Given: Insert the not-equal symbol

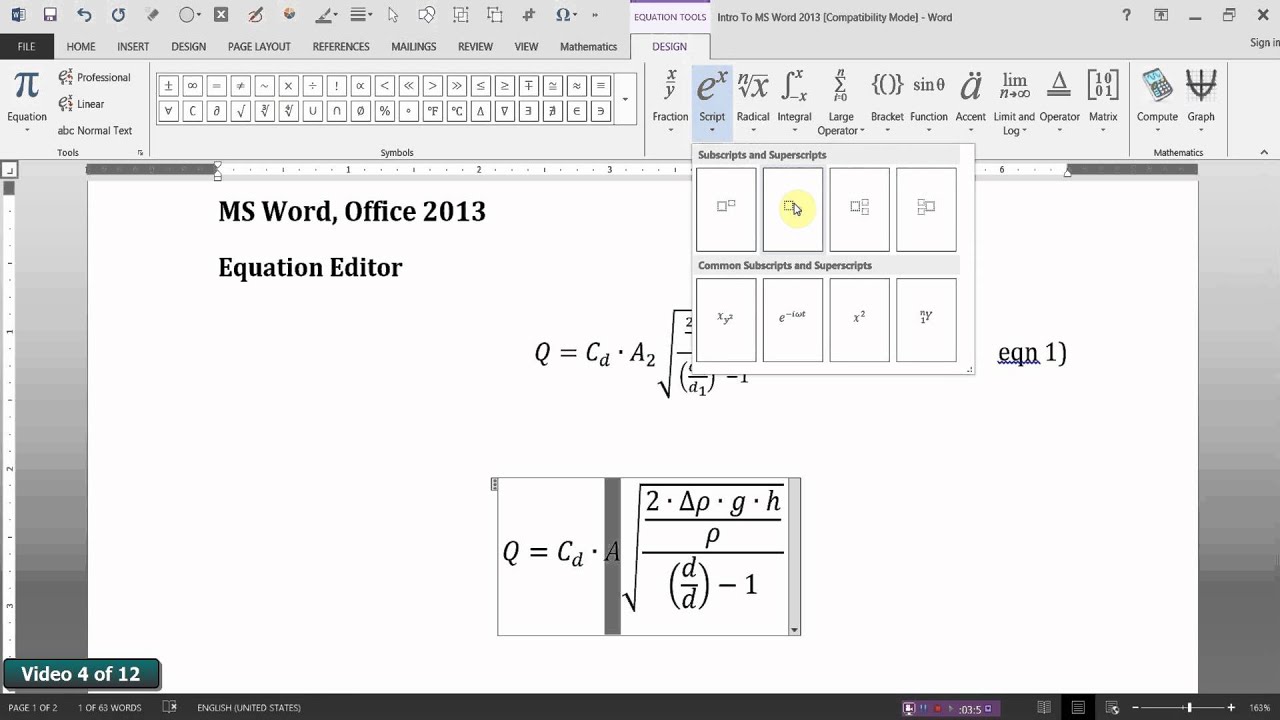Looking at the screenshot, I should pyautogui.click(x=240, y=86).
